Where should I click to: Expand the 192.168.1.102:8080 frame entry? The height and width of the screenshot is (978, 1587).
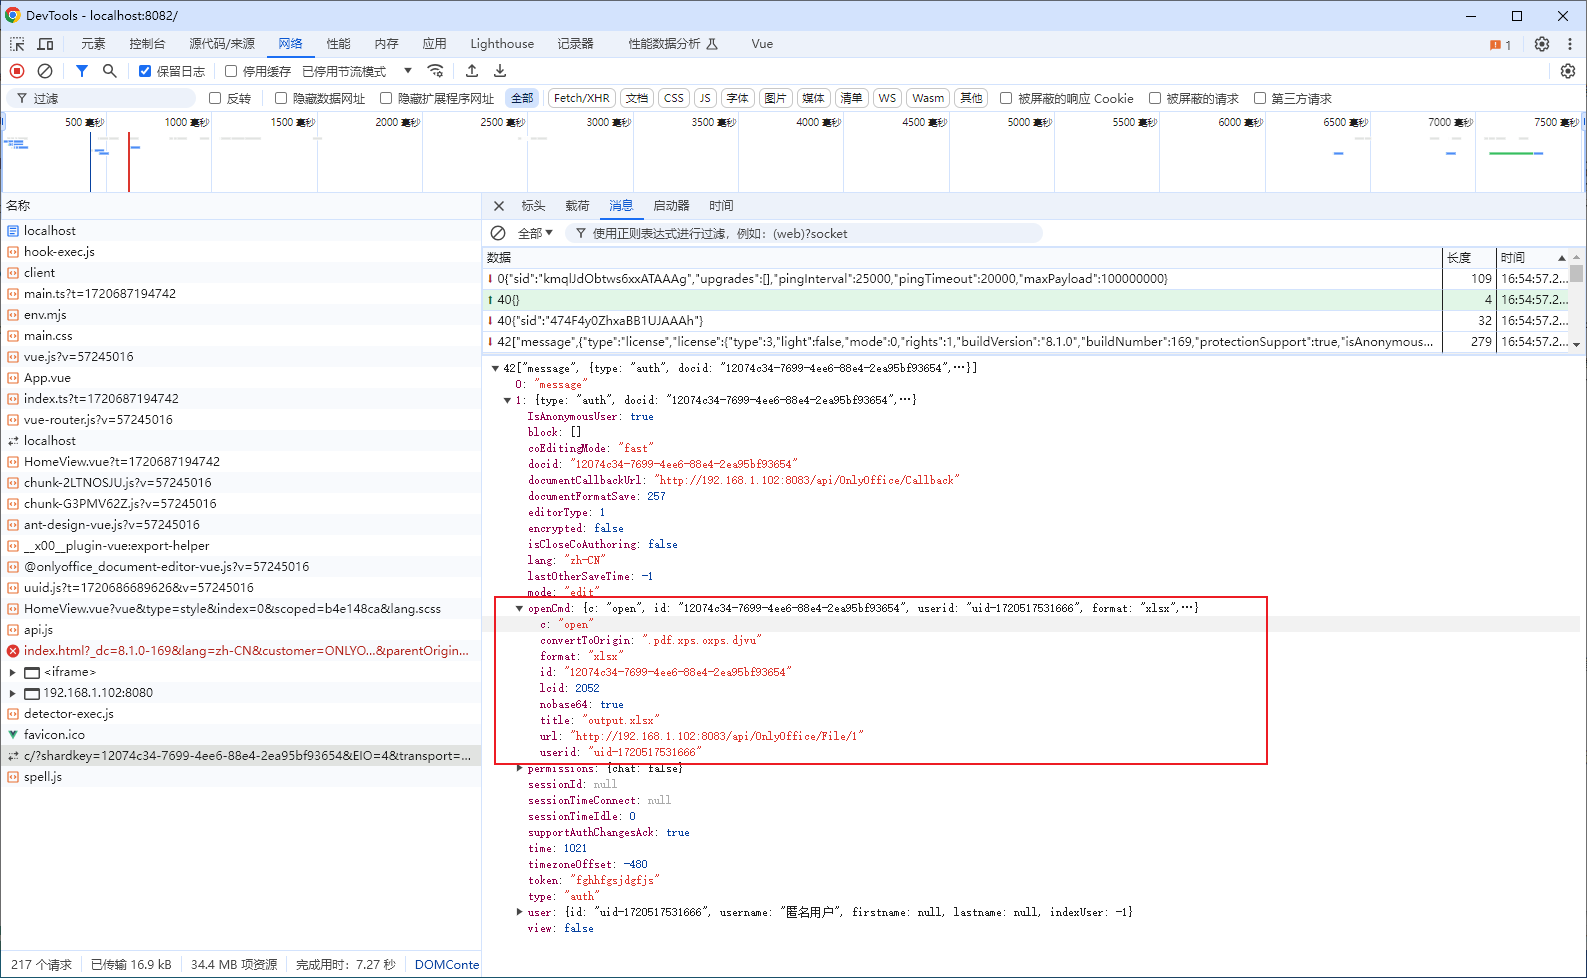coord(12,693)
